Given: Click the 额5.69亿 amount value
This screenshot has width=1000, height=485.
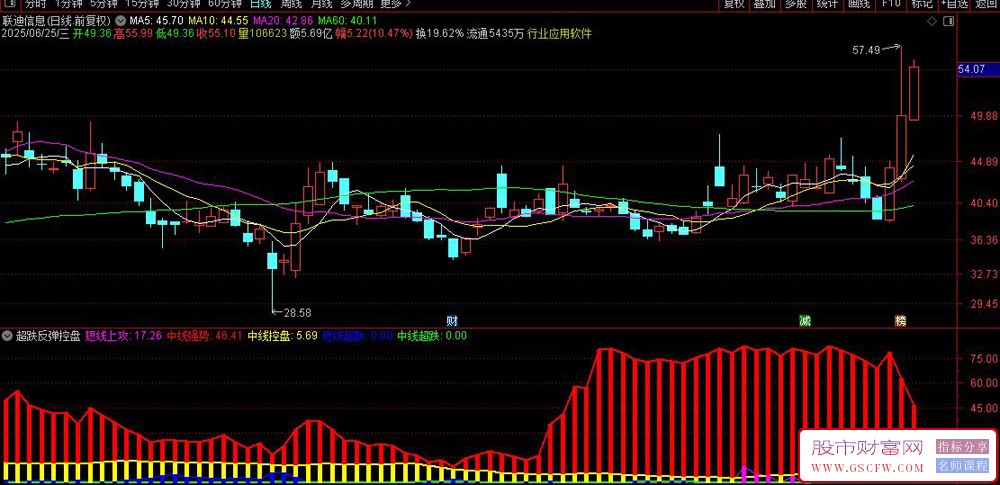Looking at the screenshot, I should point(312,34).
